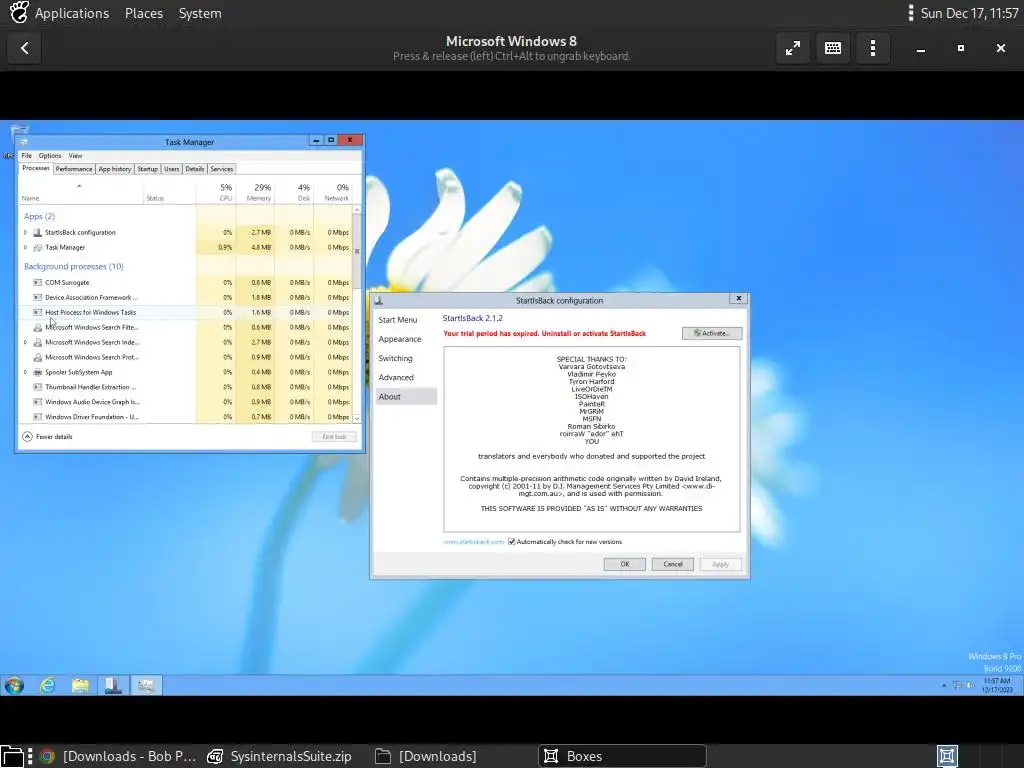The image size is (1024, 768).
Task: Open GNOME Applications menu
Action: 72,13
